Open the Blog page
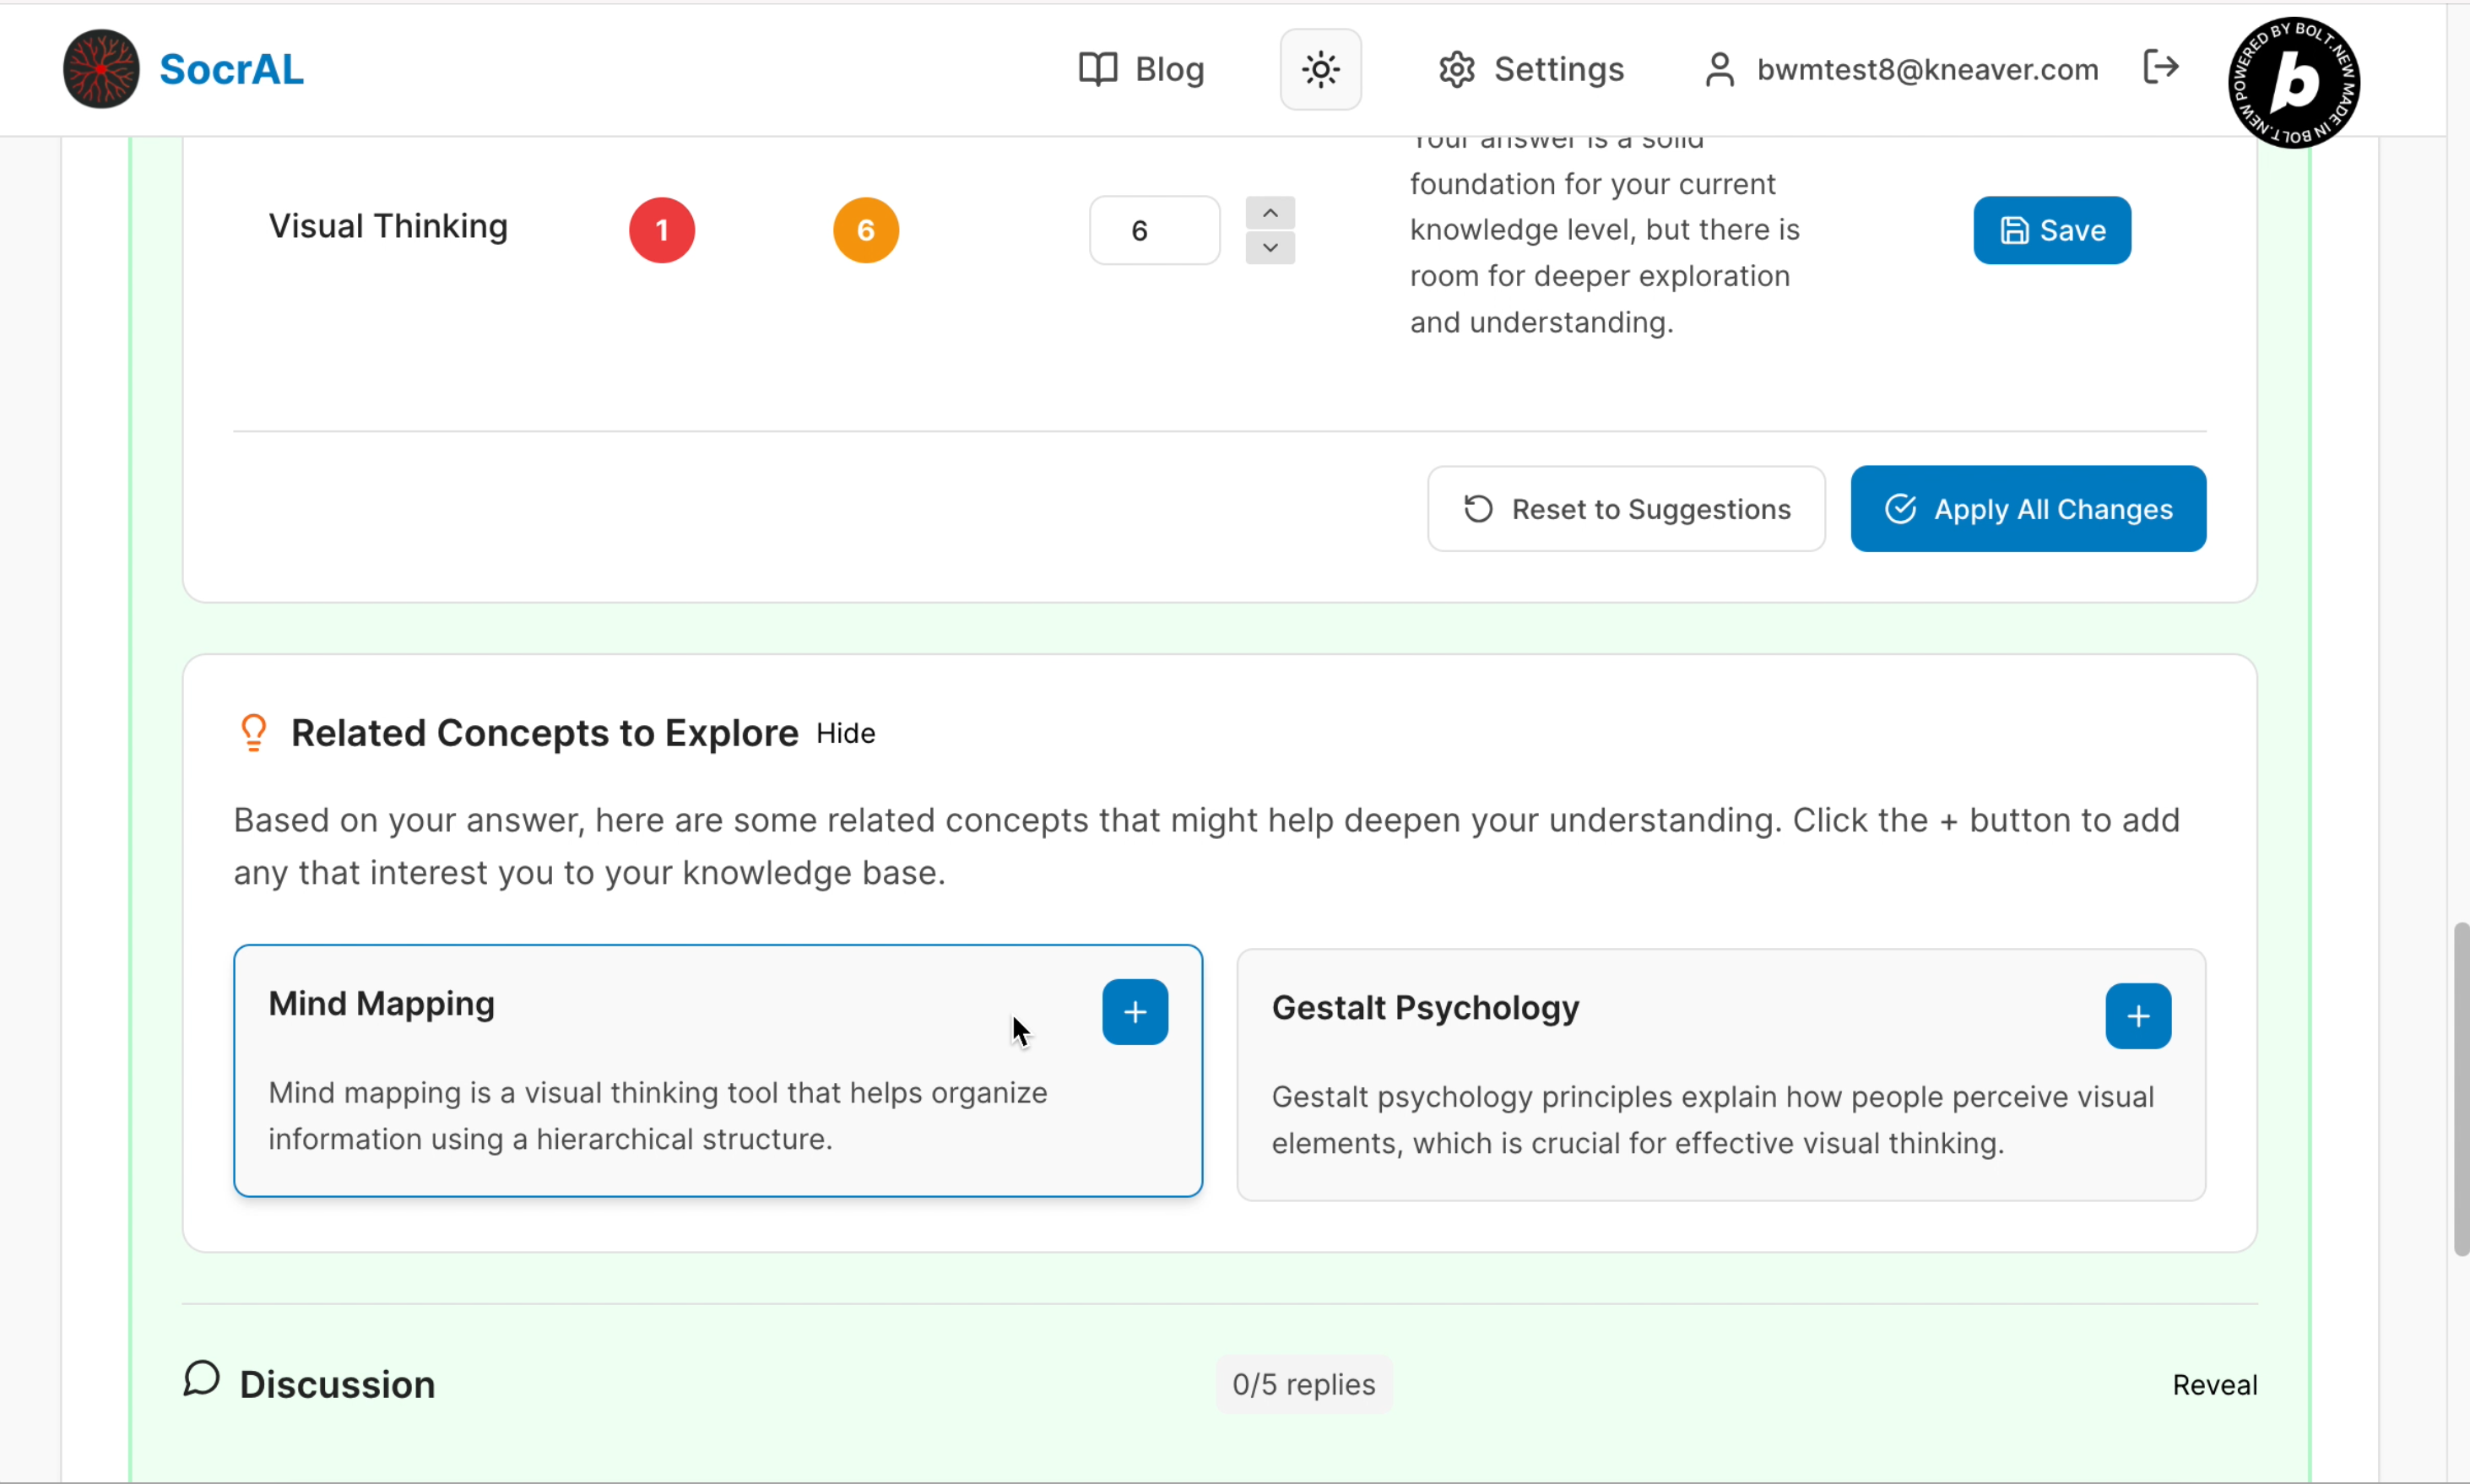This screenshot has width=2470, height=1484. pyautogui.click(x=1141, y=69)
